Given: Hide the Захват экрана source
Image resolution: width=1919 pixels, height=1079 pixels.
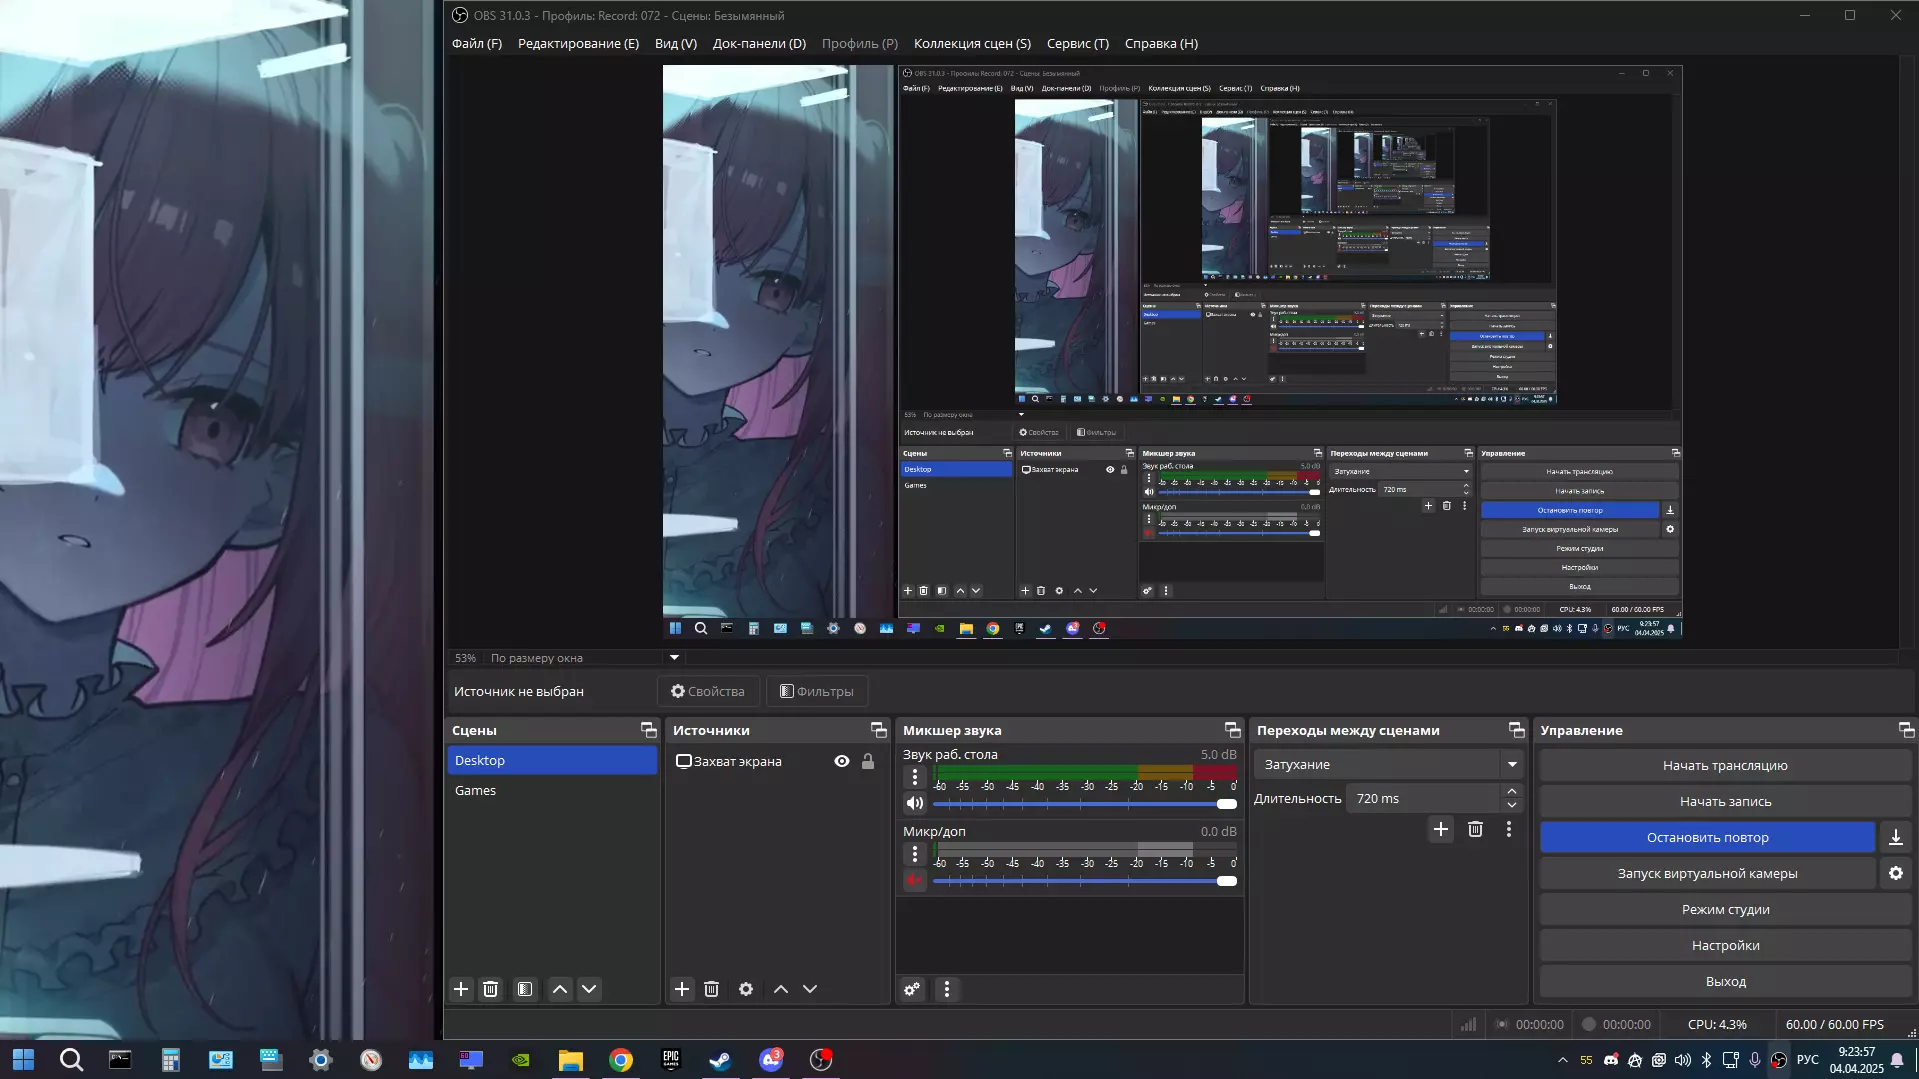Looking at the screenshot, I should 842,761.
